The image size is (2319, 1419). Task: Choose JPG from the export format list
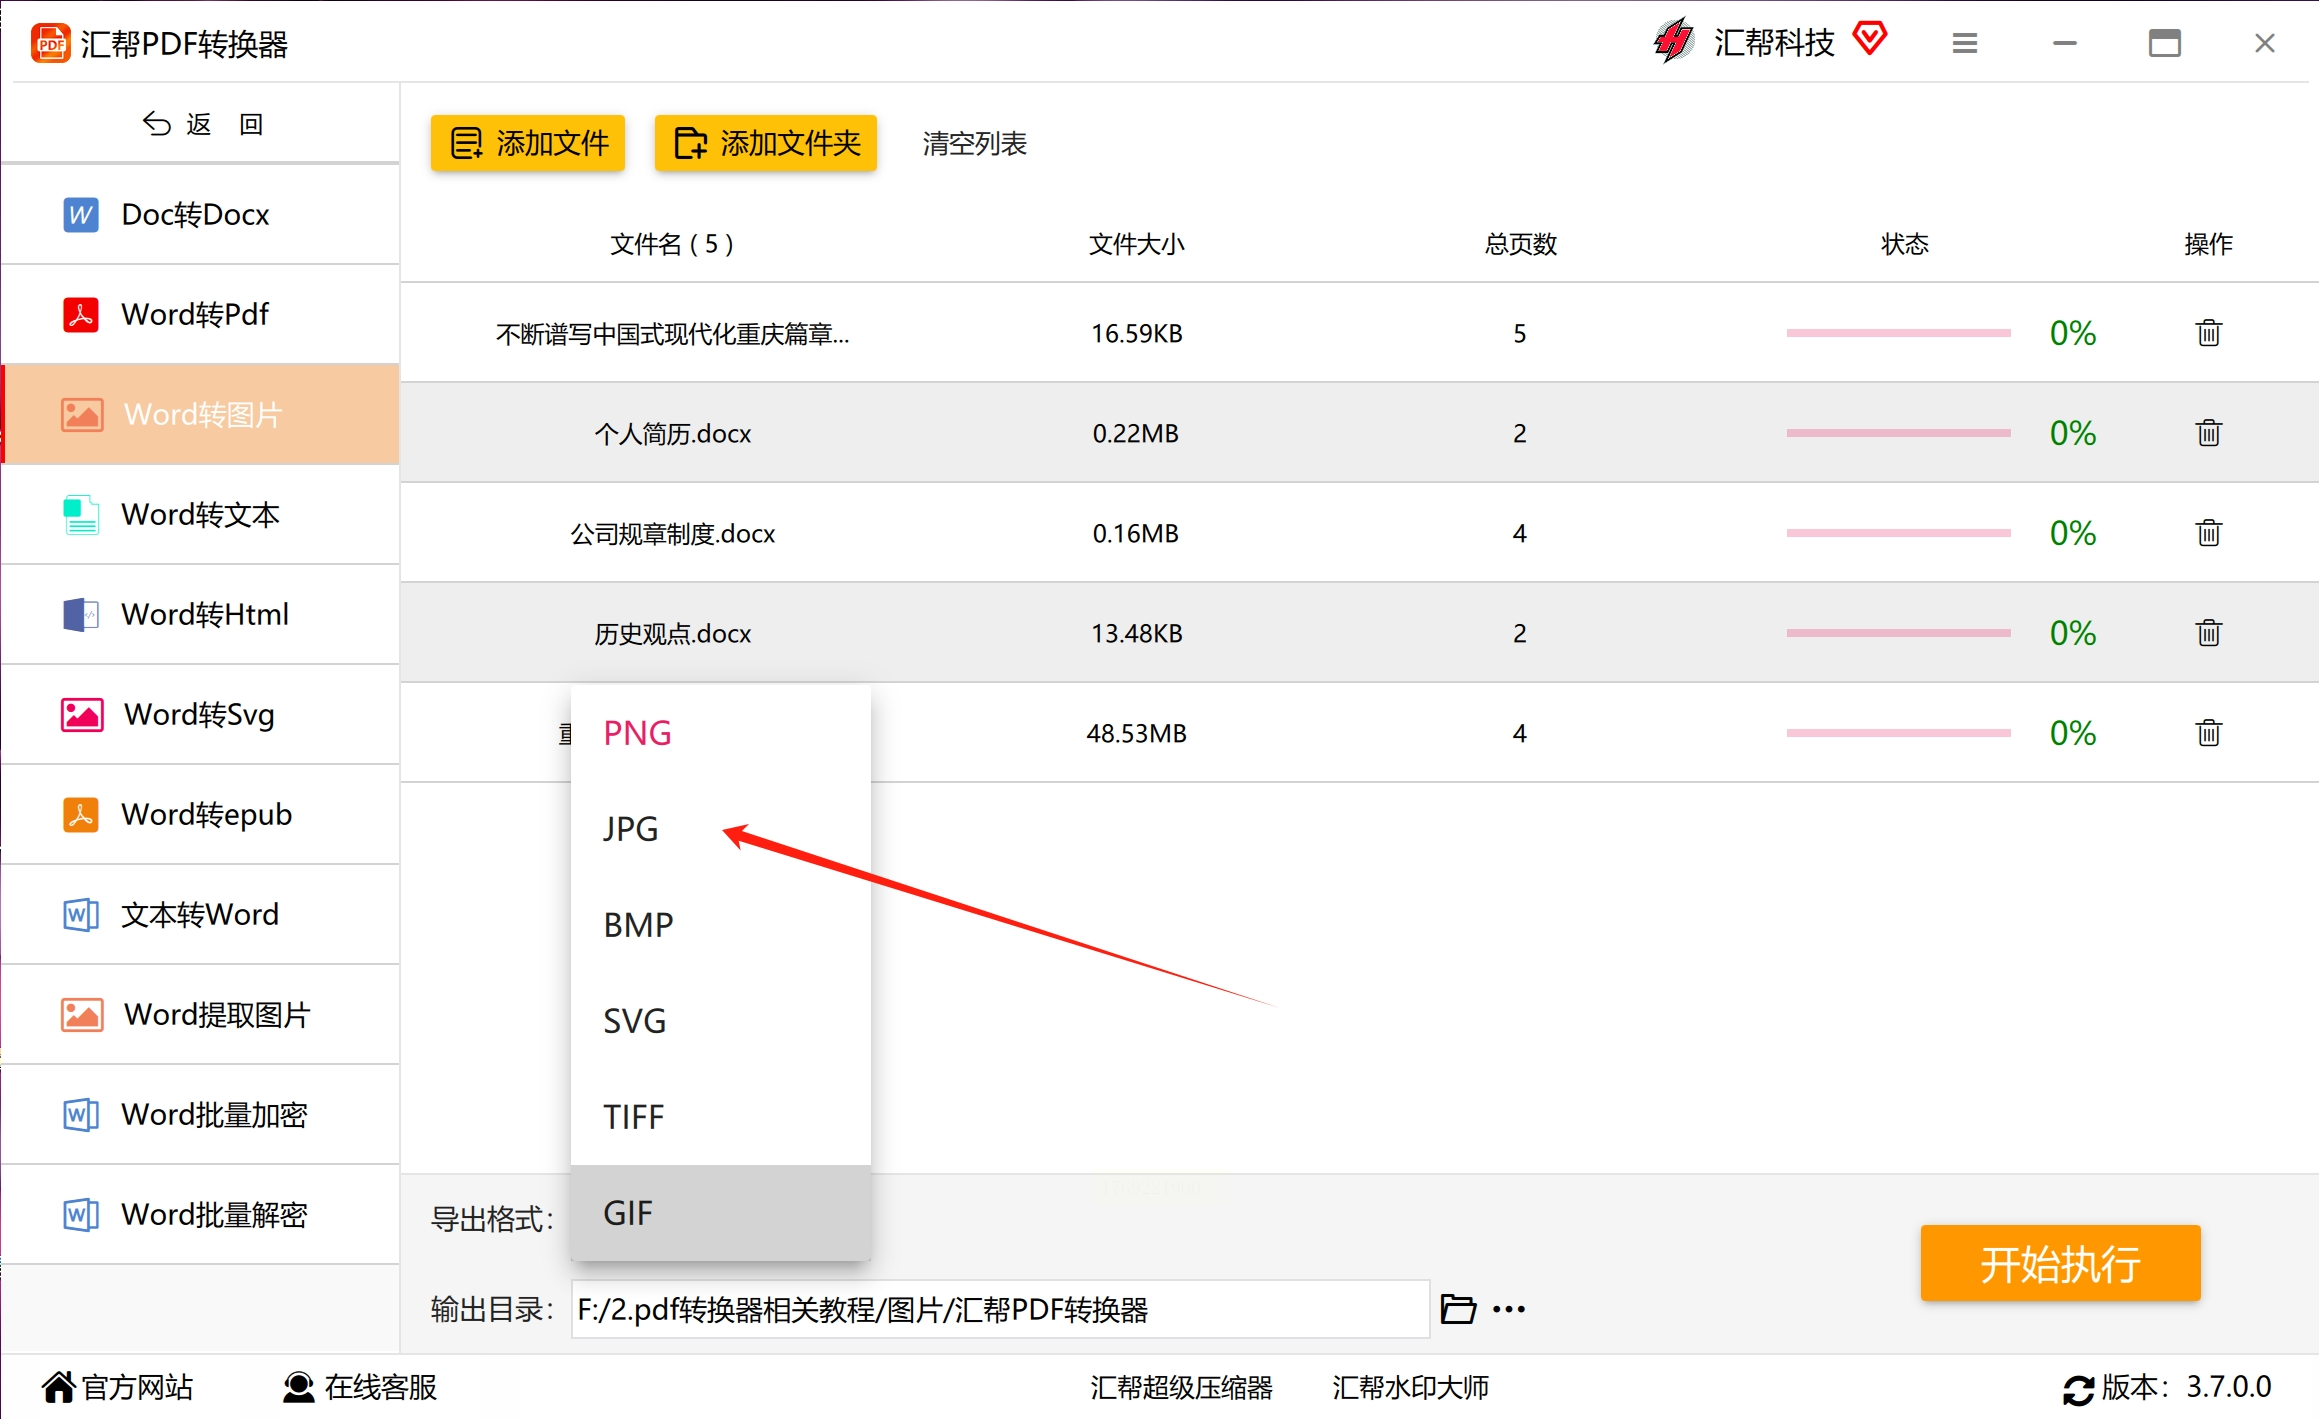coord(631,829)
